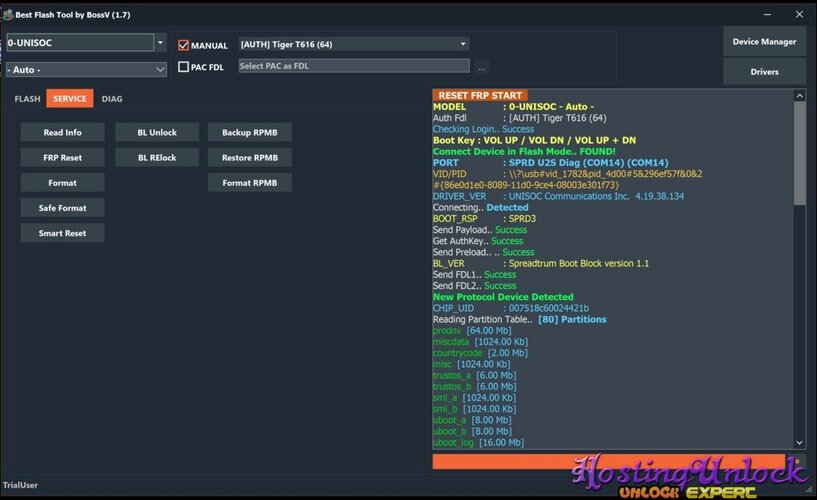Open Device Manager
The image size is (817, 500).
[764, 42]
